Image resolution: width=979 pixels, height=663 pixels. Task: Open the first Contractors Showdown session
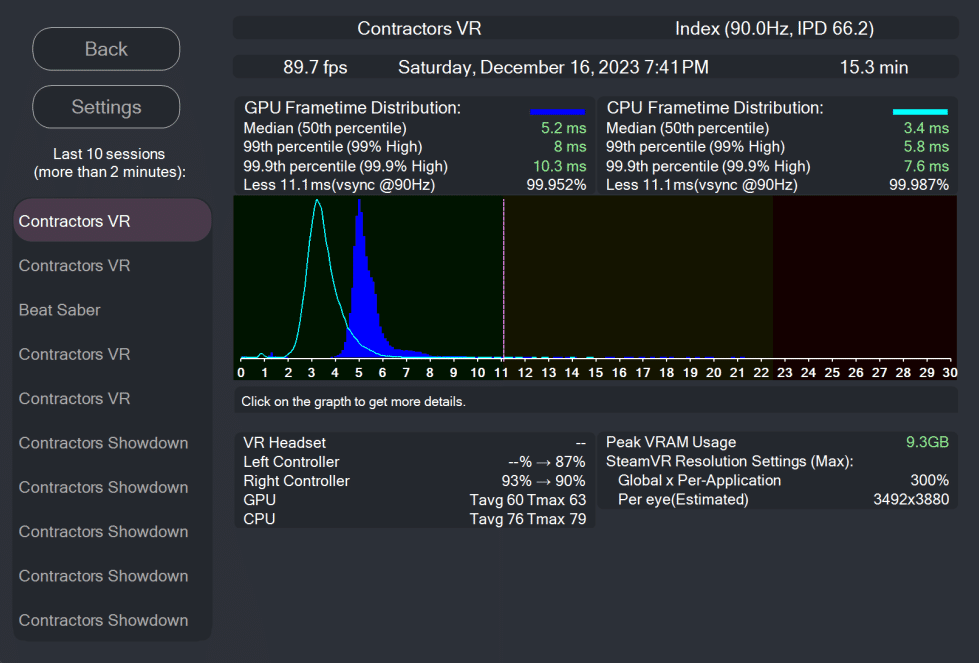coord(112,443)
